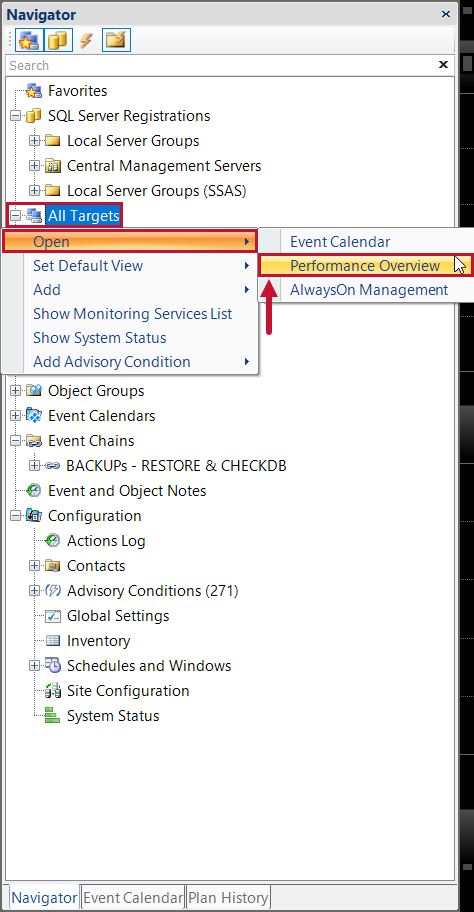
Task: Click the Actions Log icon
Action: point(53,541)
